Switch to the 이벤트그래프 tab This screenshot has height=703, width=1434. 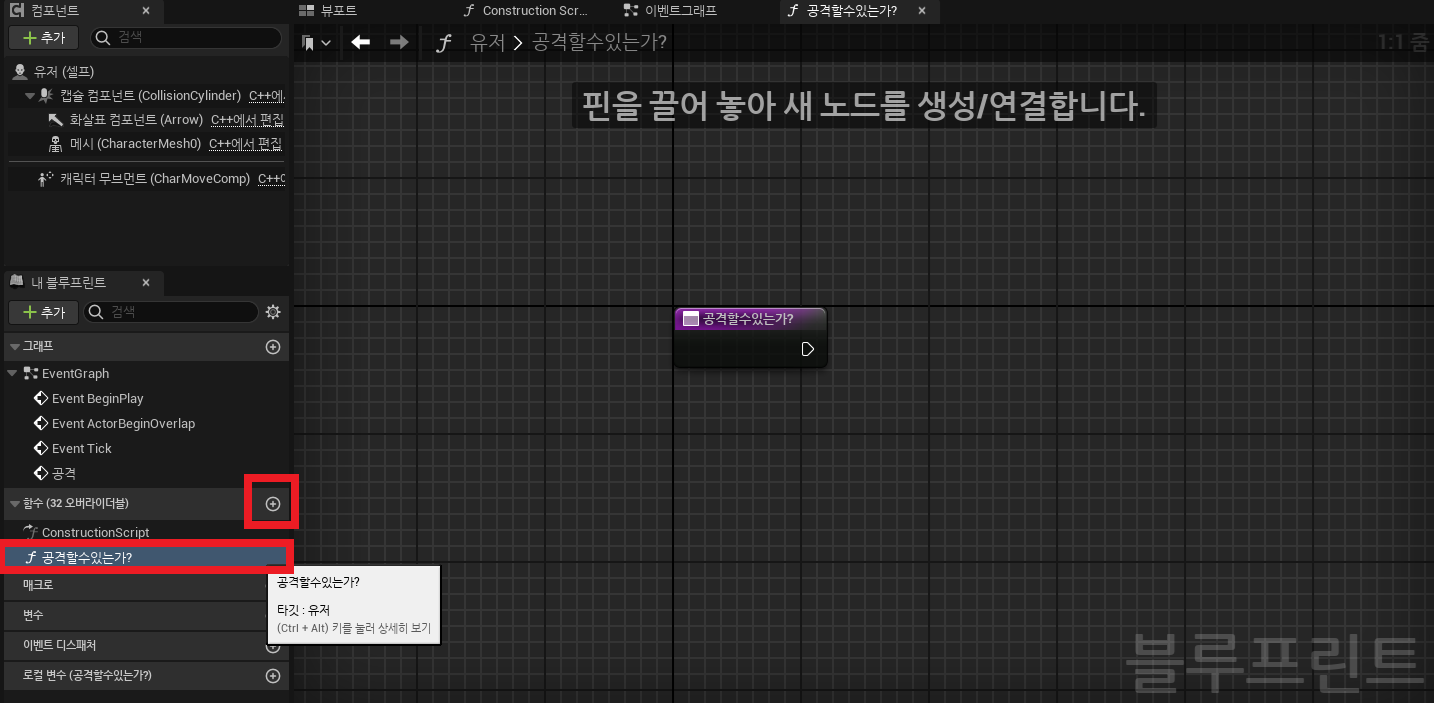pyautogui.click(x=670, y=11)
